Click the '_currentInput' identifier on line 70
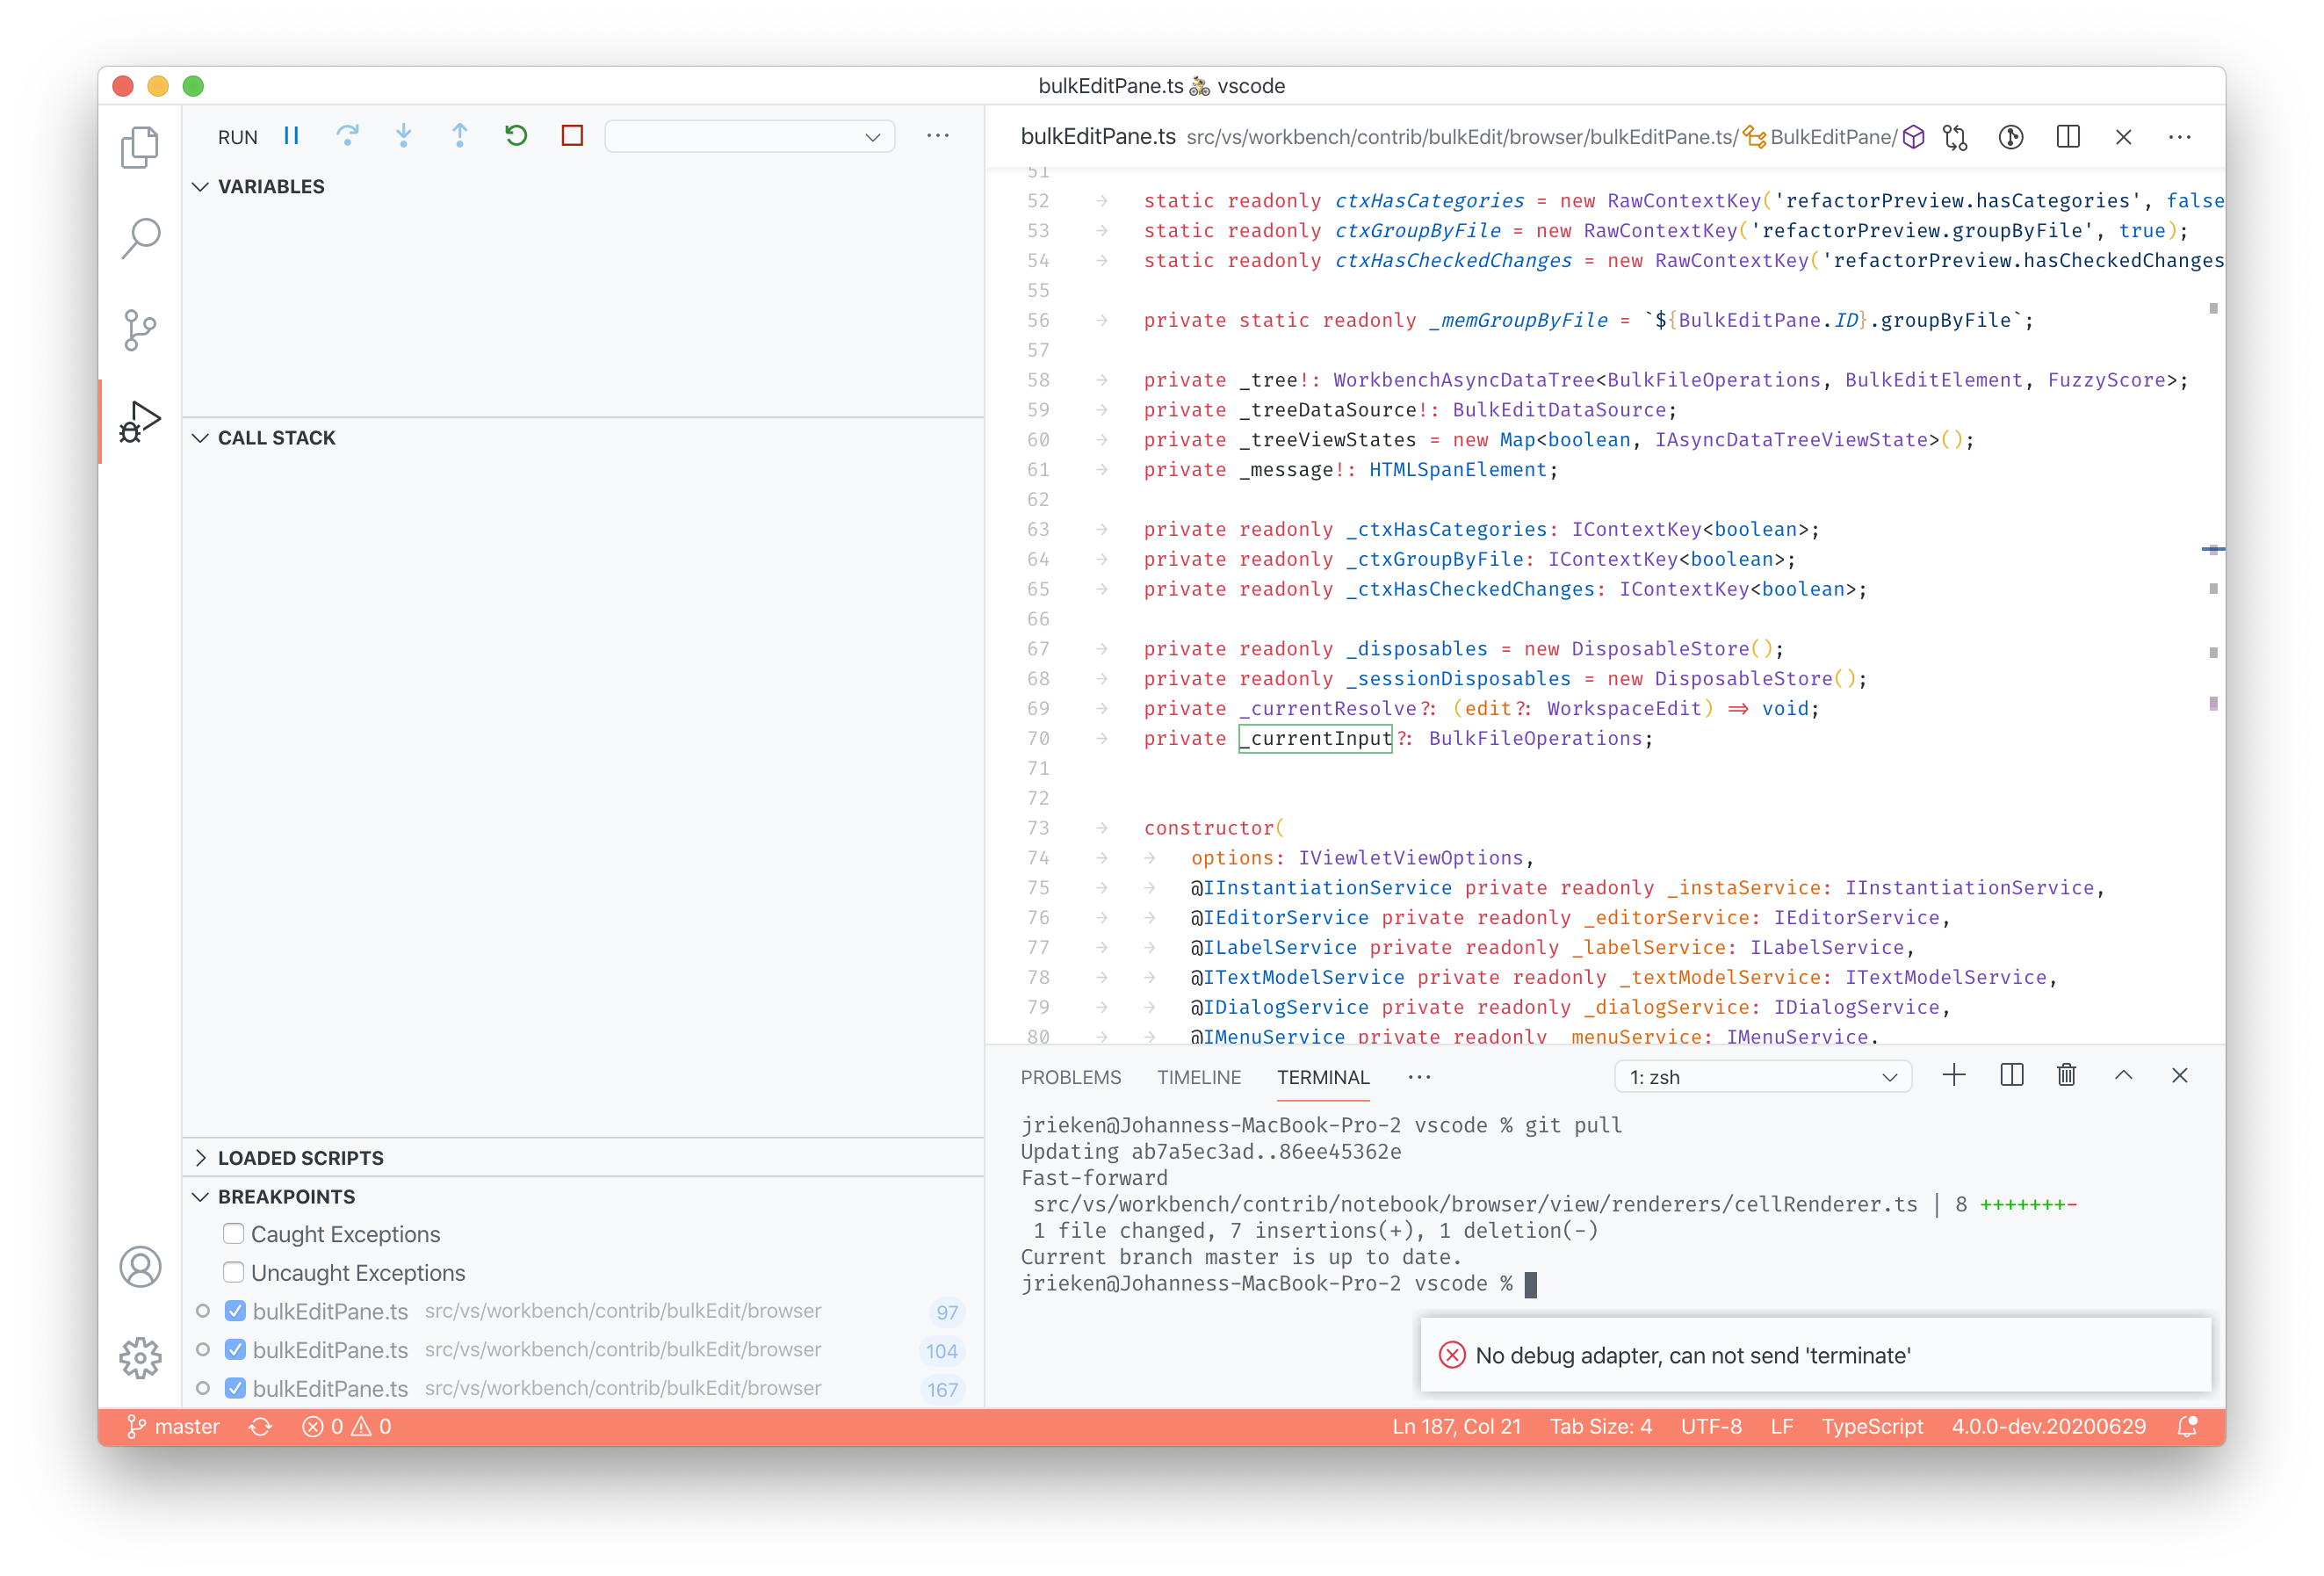This screenshot has width=2324, height=1576. point(1315,738)
